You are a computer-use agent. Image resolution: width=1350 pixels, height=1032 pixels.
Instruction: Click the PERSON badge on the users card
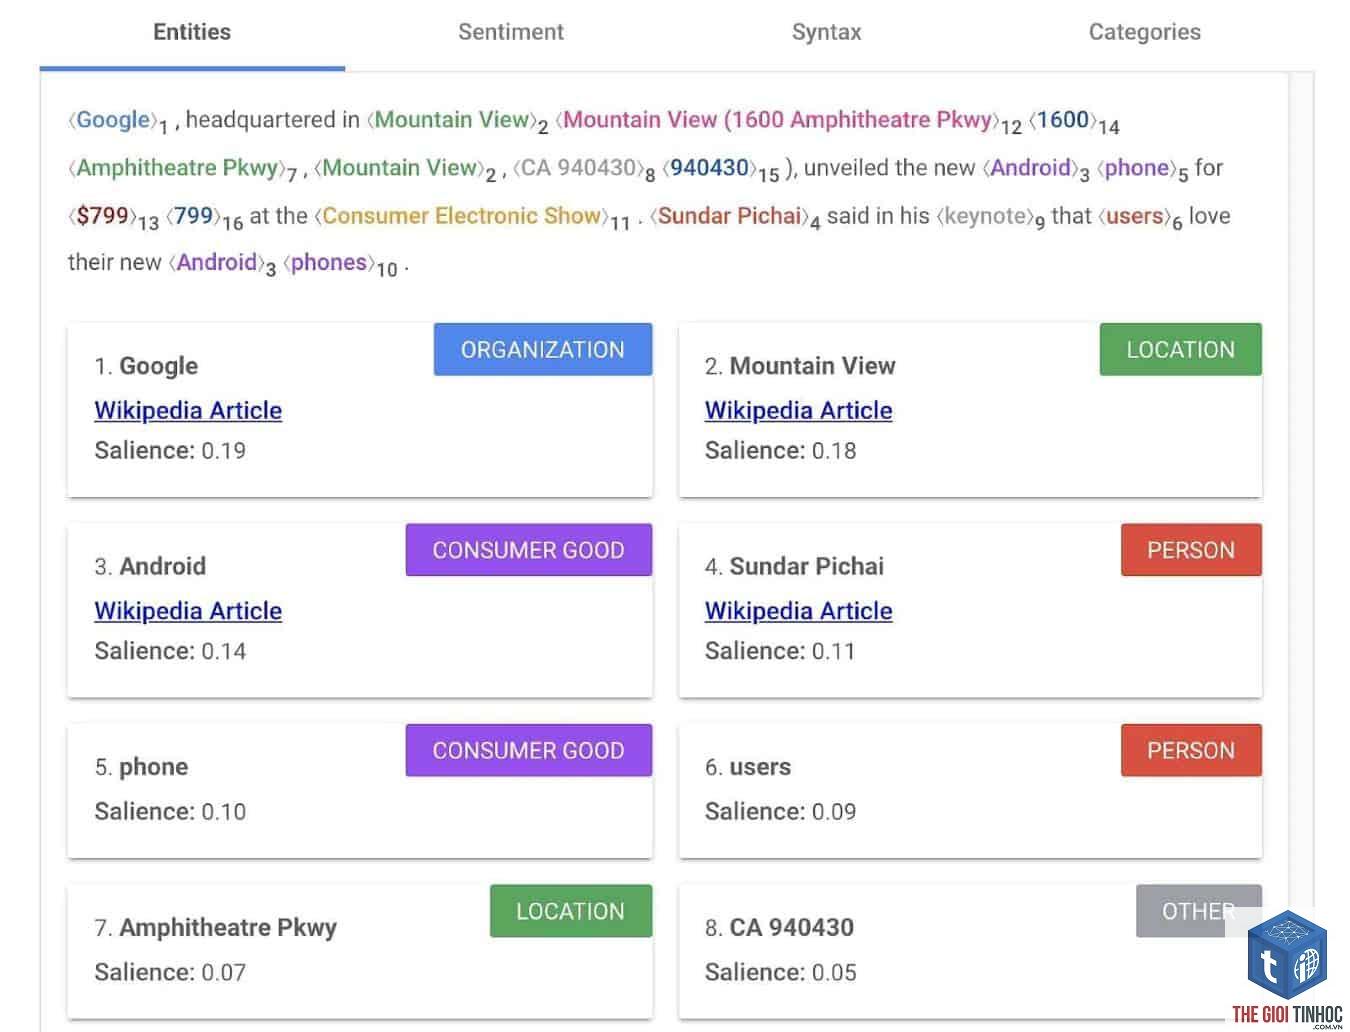pos(1190,750)
